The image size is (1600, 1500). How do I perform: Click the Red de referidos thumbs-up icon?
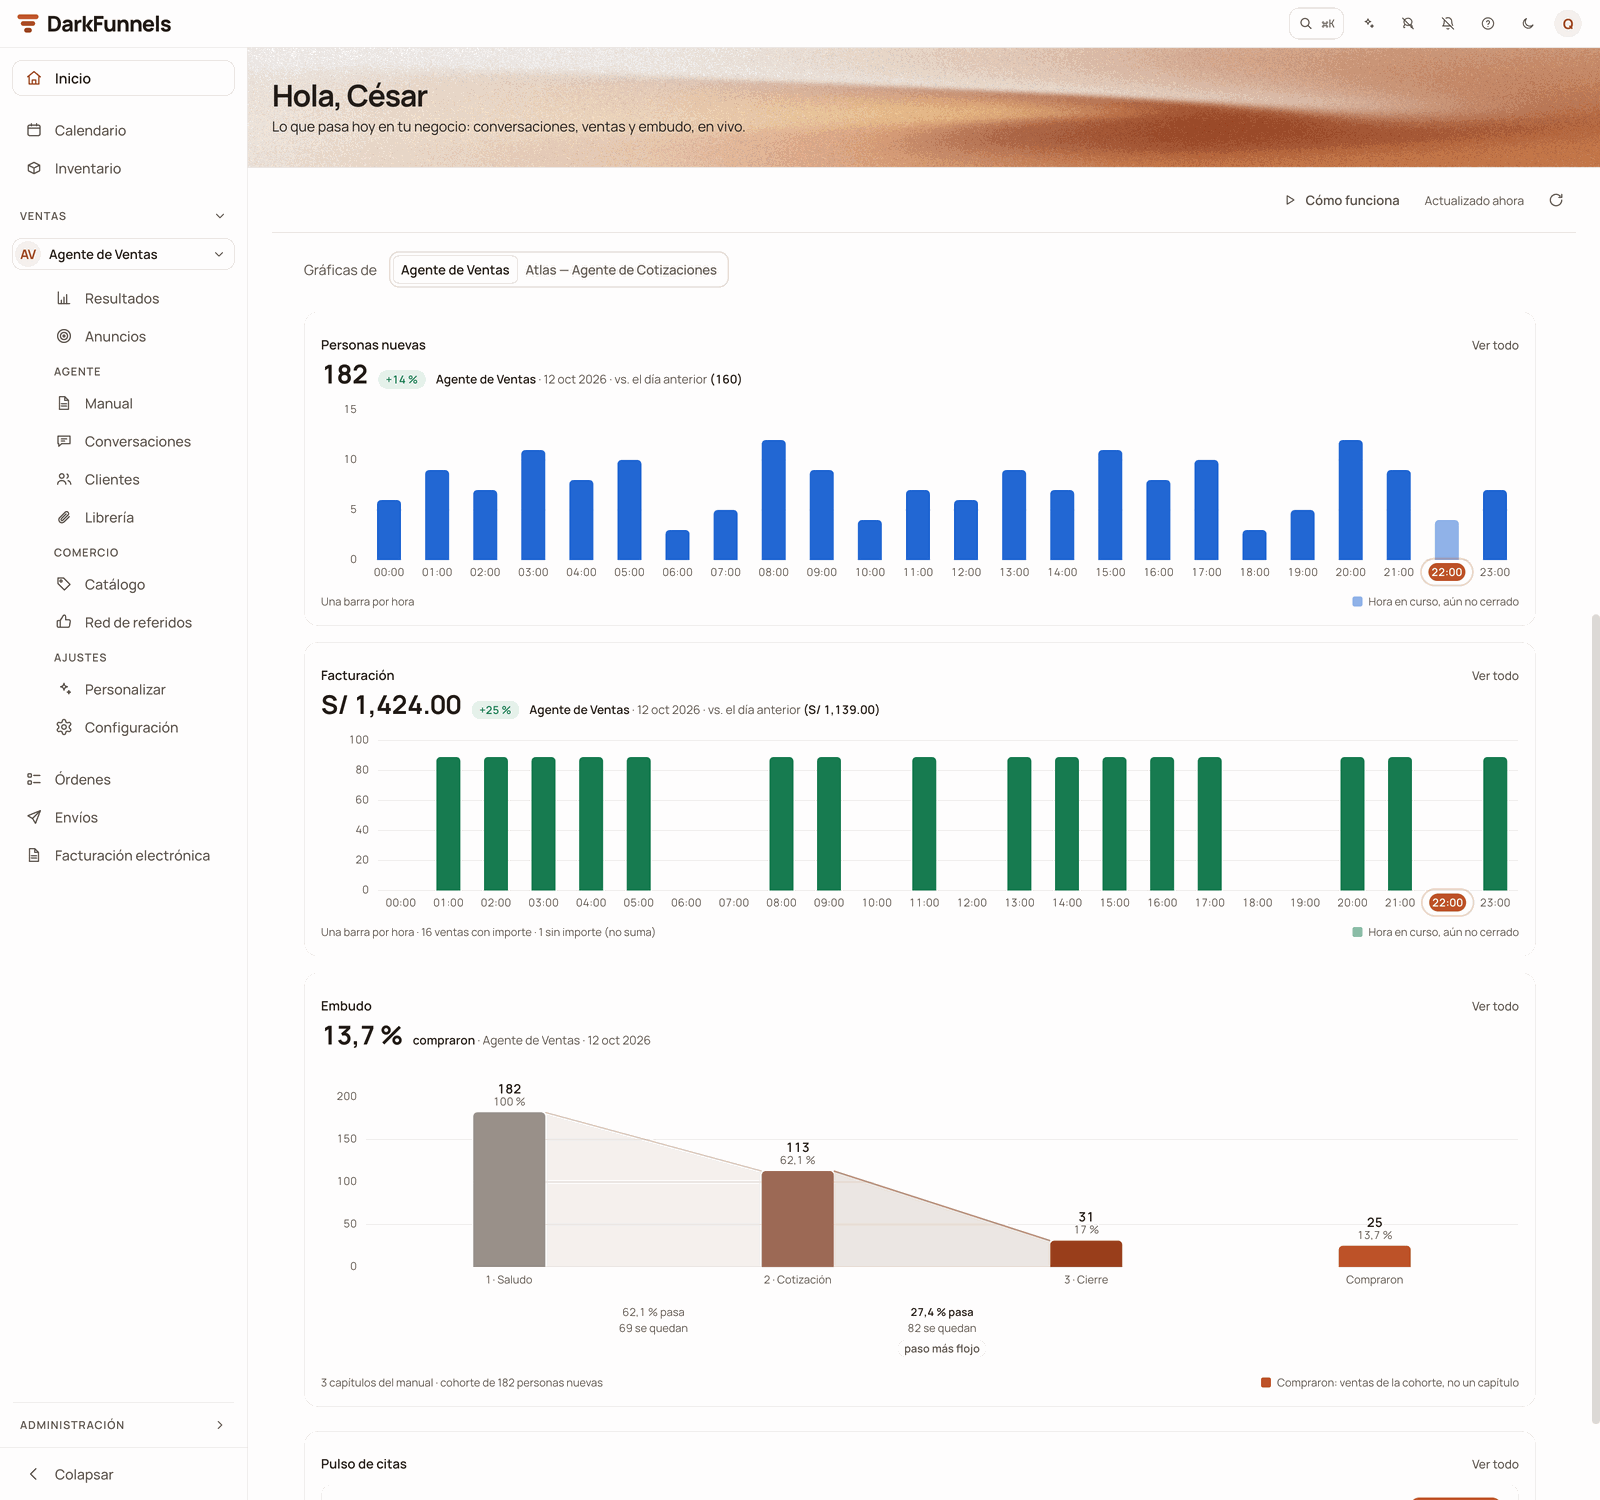(64, 622)
